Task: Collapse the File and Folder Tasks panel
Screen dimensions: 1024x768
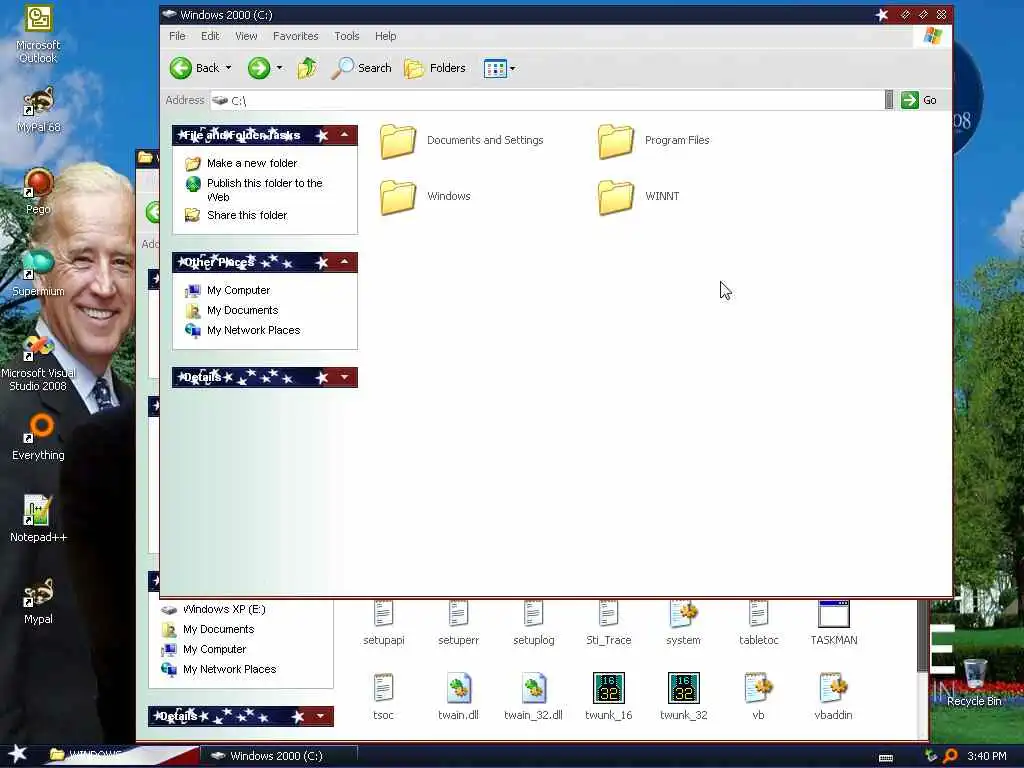Action: click(x=344, y=135)
